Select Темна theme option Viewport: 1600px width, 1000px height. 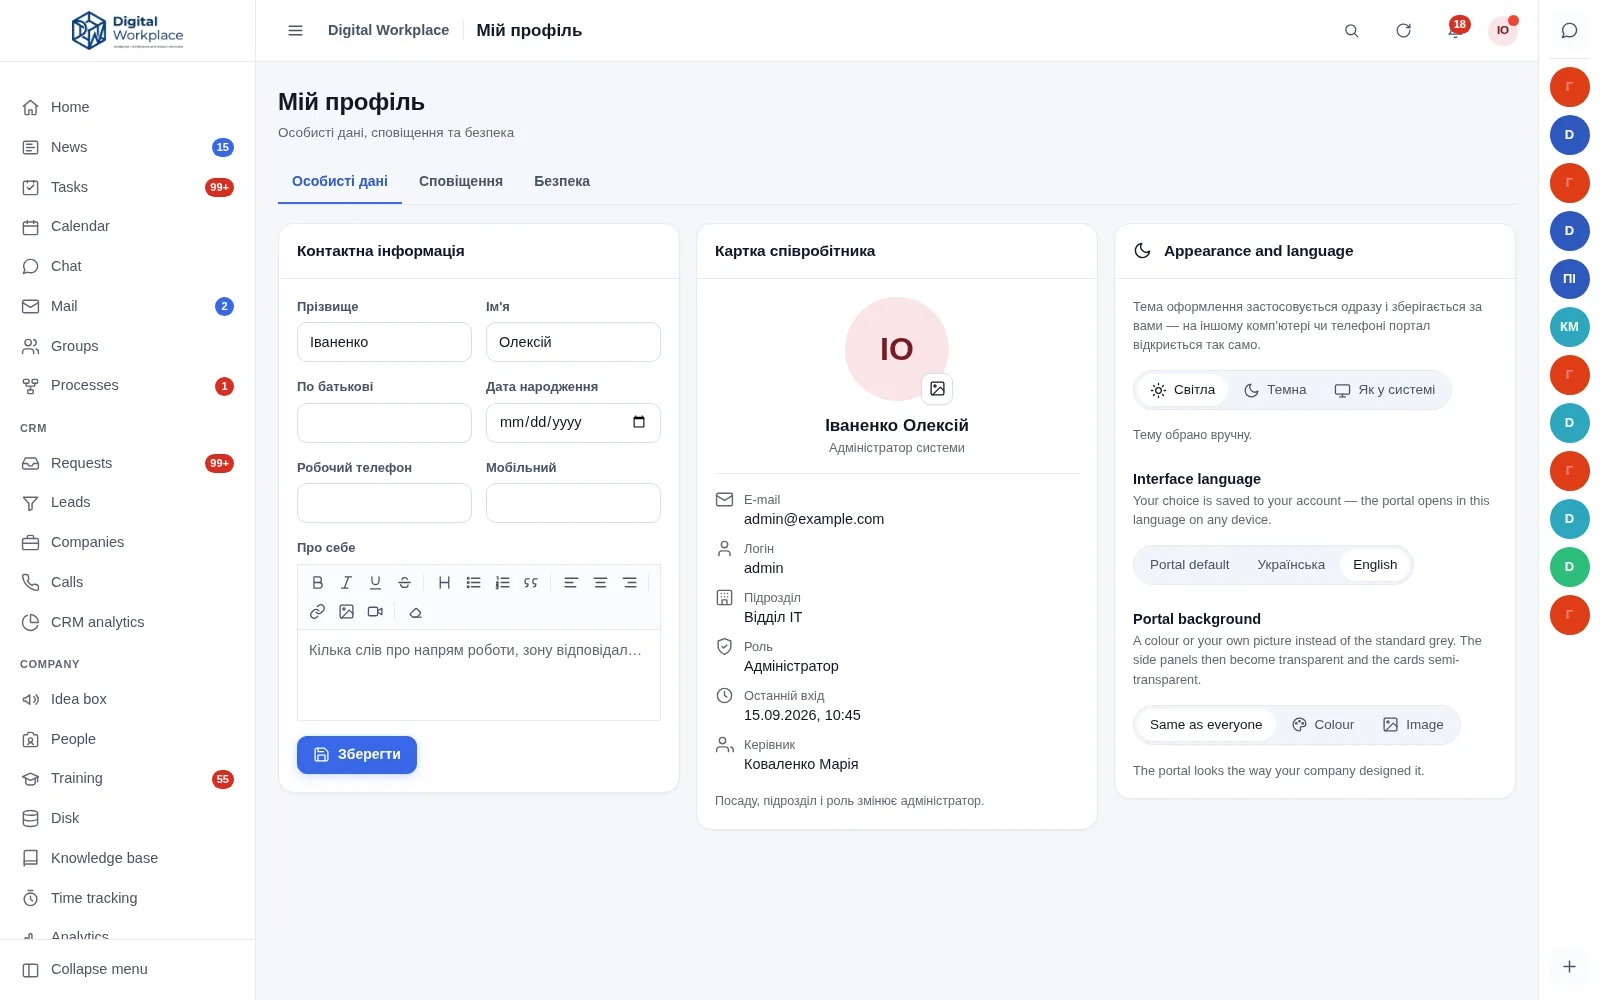point(1275,390)
